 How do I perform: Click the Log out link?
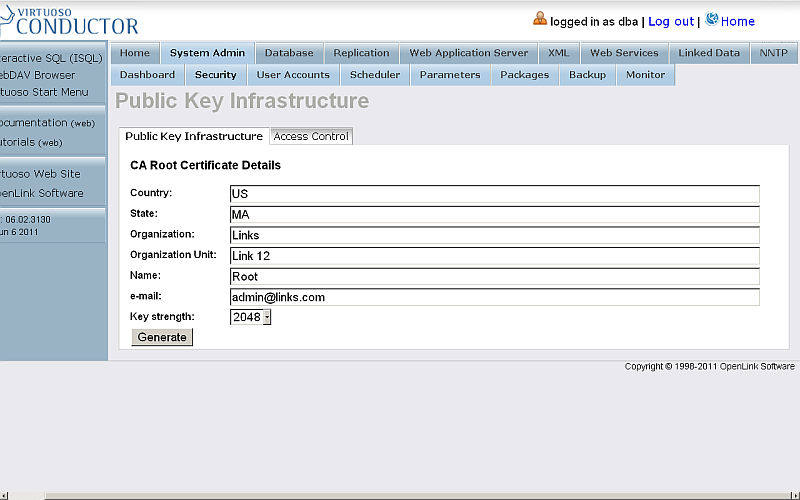[x=670, y=21]
